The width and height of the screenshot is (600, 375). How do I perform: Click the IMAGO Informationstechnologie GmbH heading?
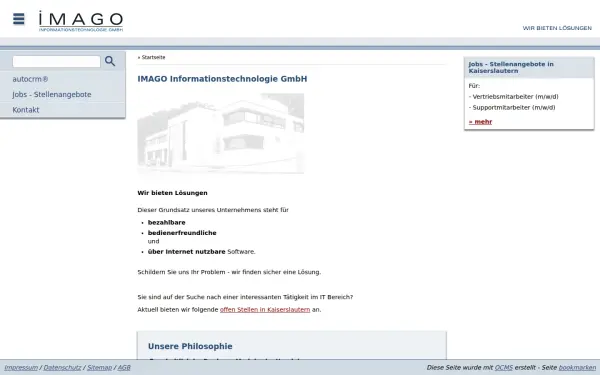click(x=222, y=79)
